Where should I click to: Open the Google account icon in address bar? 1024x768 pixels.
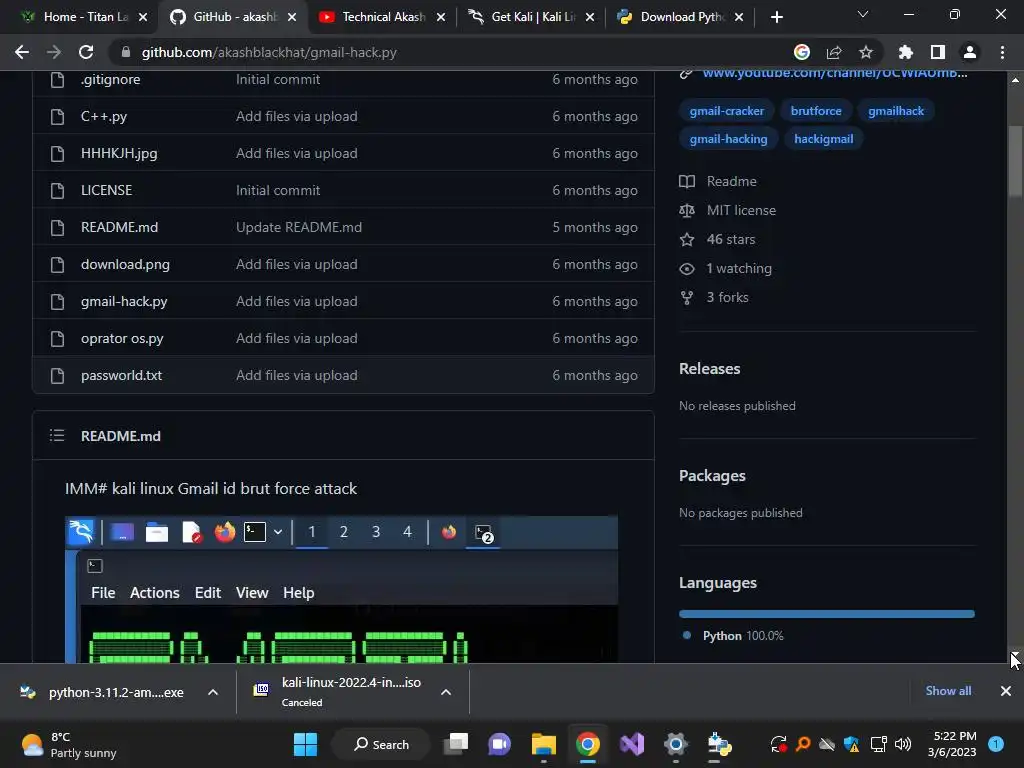pyautogui.click(x=802, y=52)
